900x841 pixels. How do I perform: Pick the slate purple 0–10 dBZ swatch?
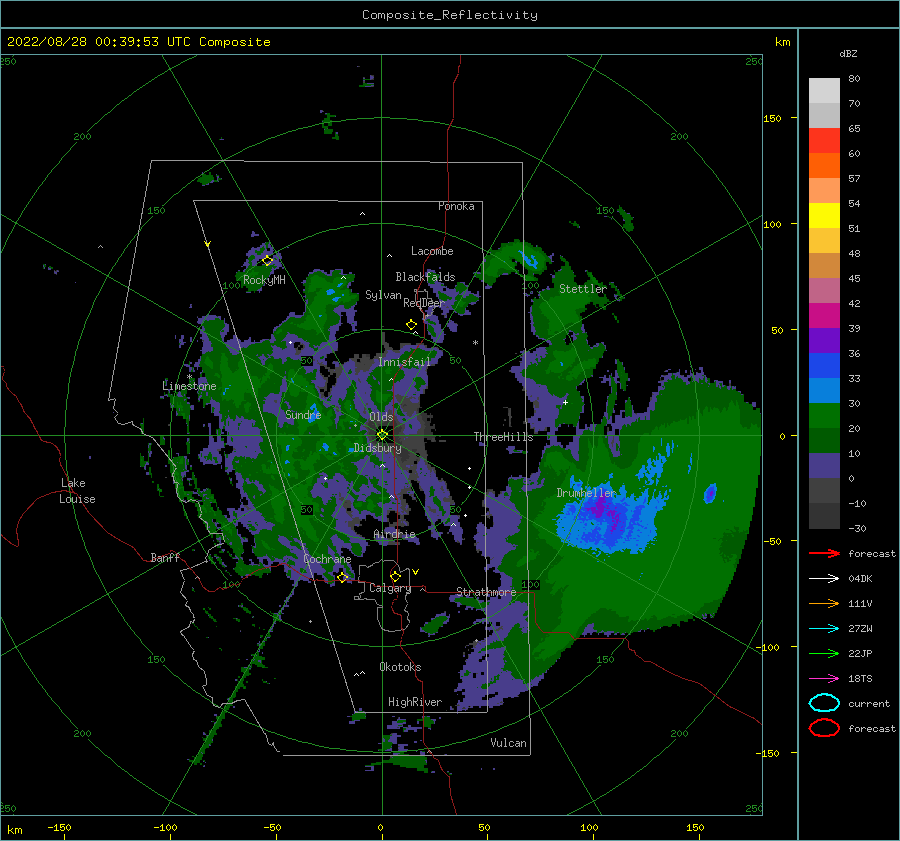pos(824,466)
